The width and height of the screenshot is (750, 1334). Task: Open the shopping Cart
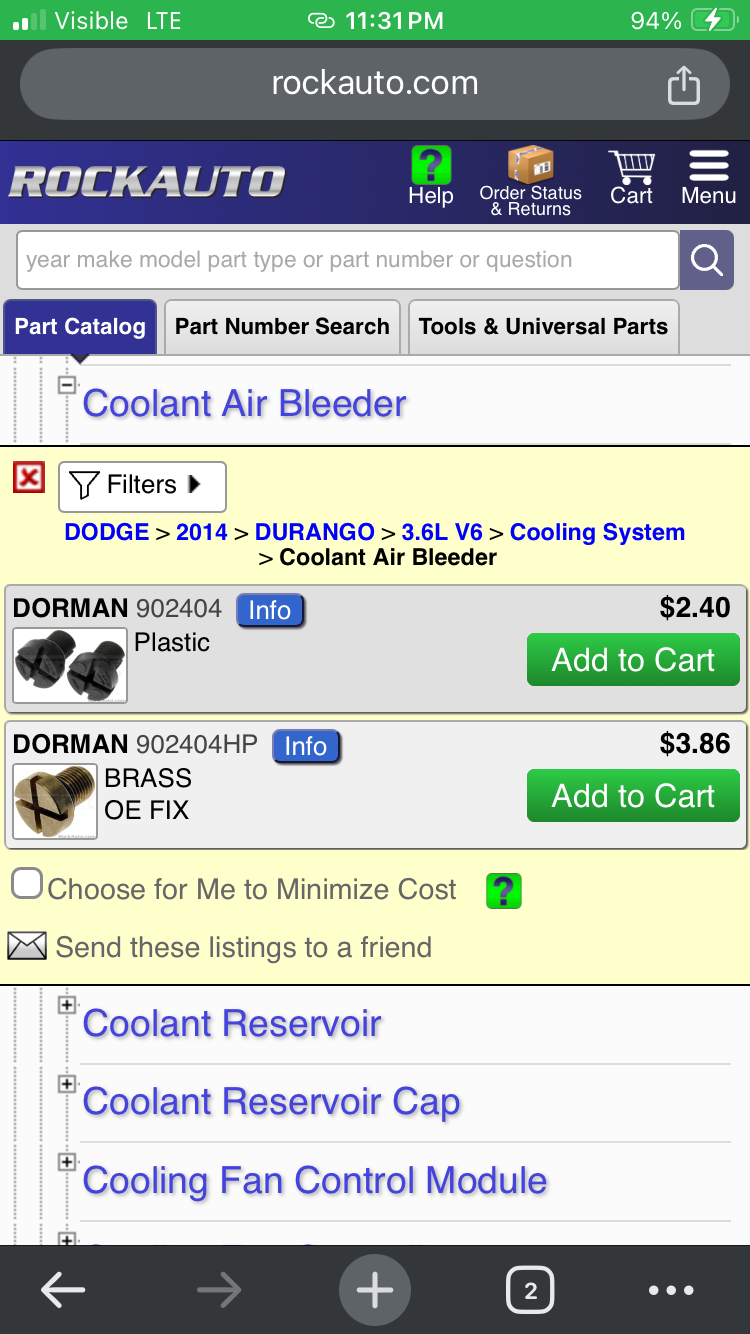631,177
